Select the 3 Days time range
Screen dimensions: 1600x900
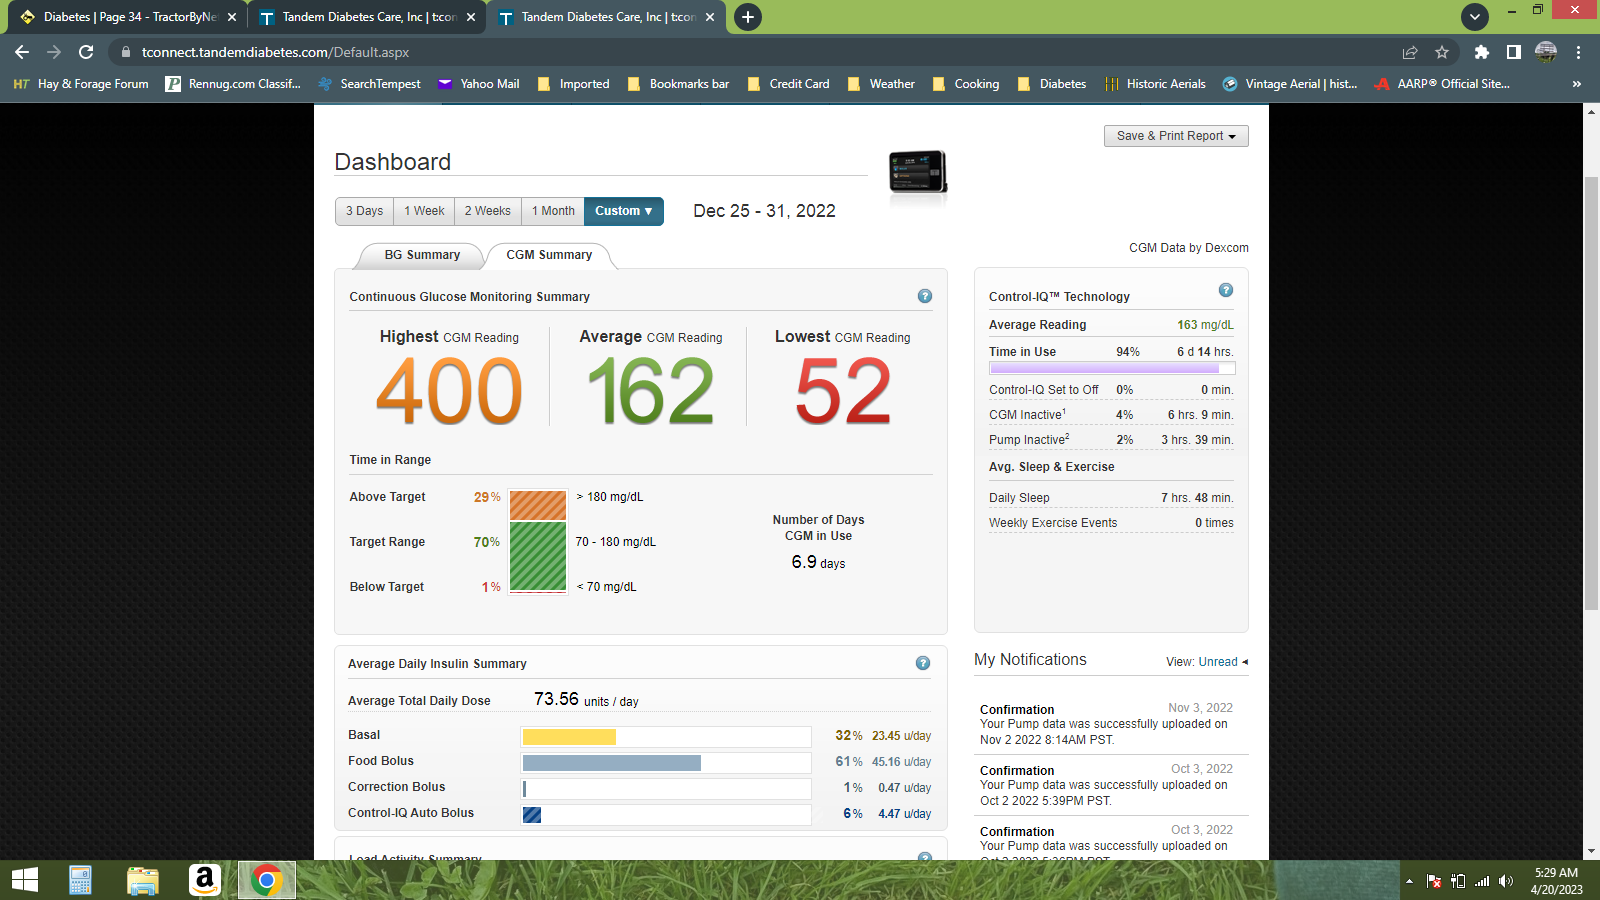[364, 211]
